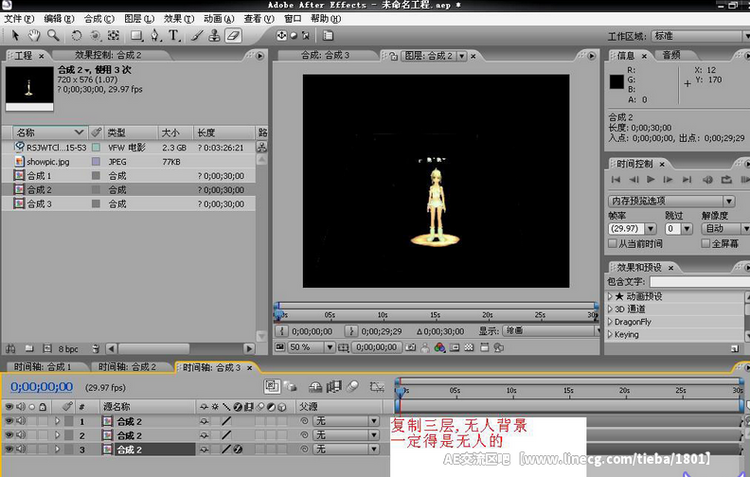Open the 文件 menu
This screenshot has width=750, height=477.
[x=19, y=19]
